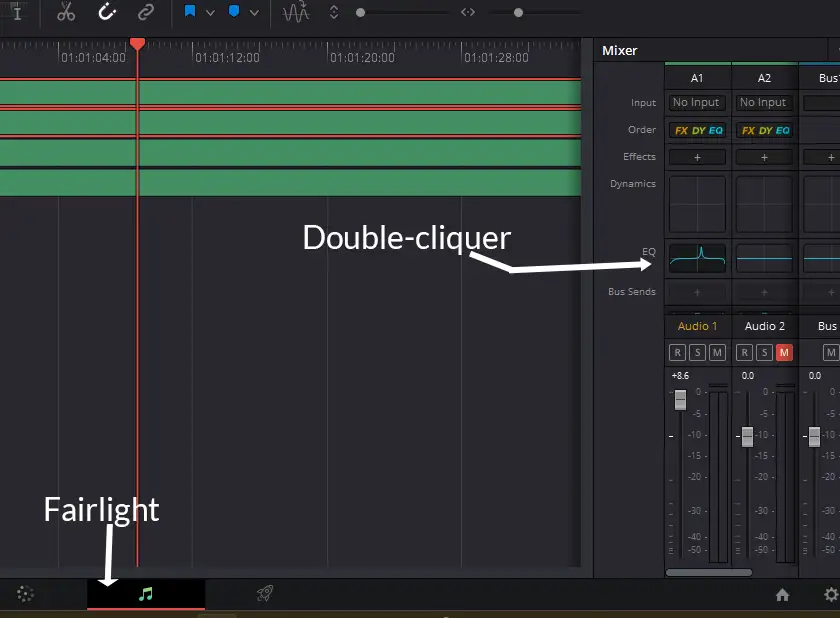Toggle the link selection chain icon
The width and height of the screenshot is (840, 618).
(146, 13)
